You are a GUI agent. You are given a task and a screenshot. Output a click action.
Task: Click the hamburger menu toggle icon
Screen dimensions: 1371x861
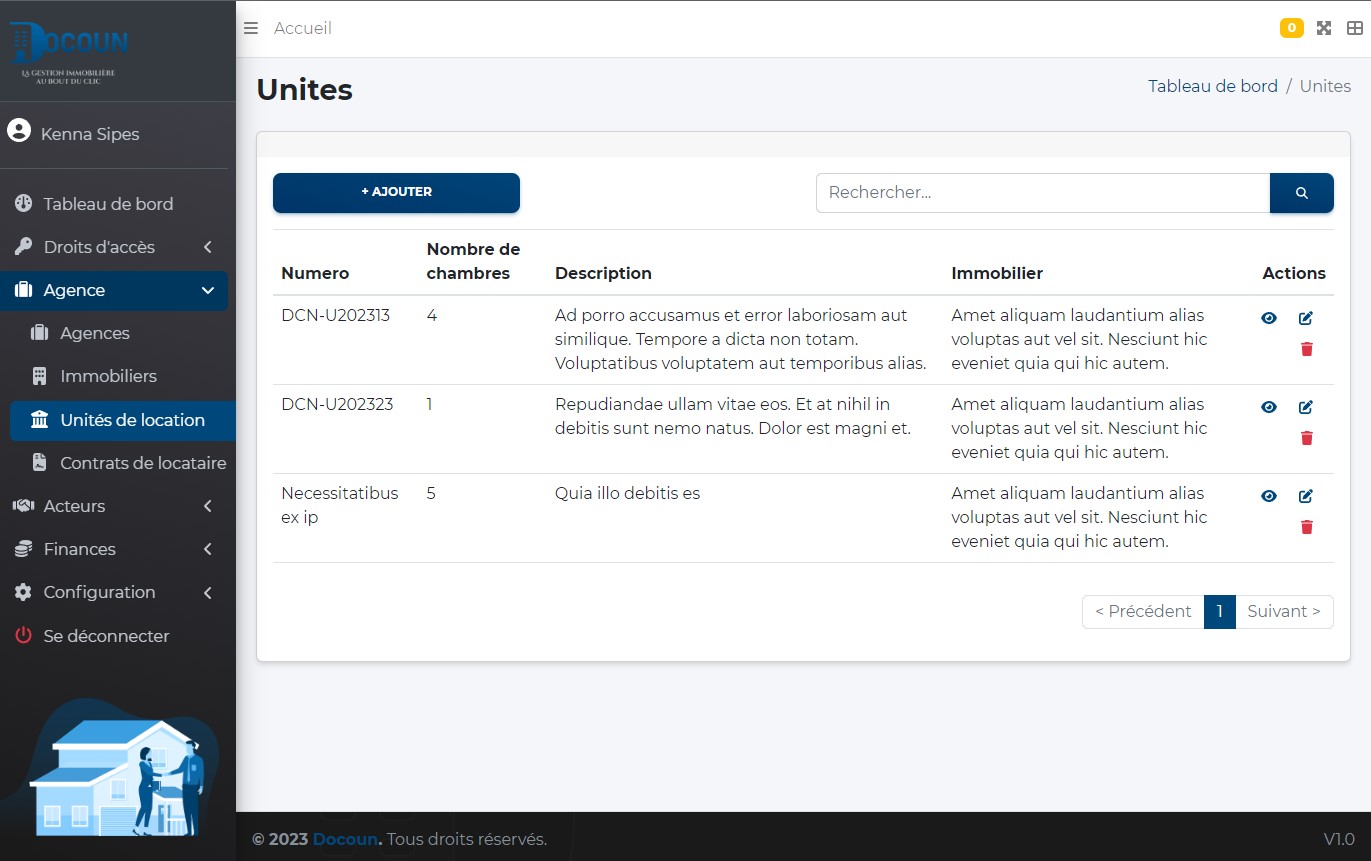tap(251, 28)
